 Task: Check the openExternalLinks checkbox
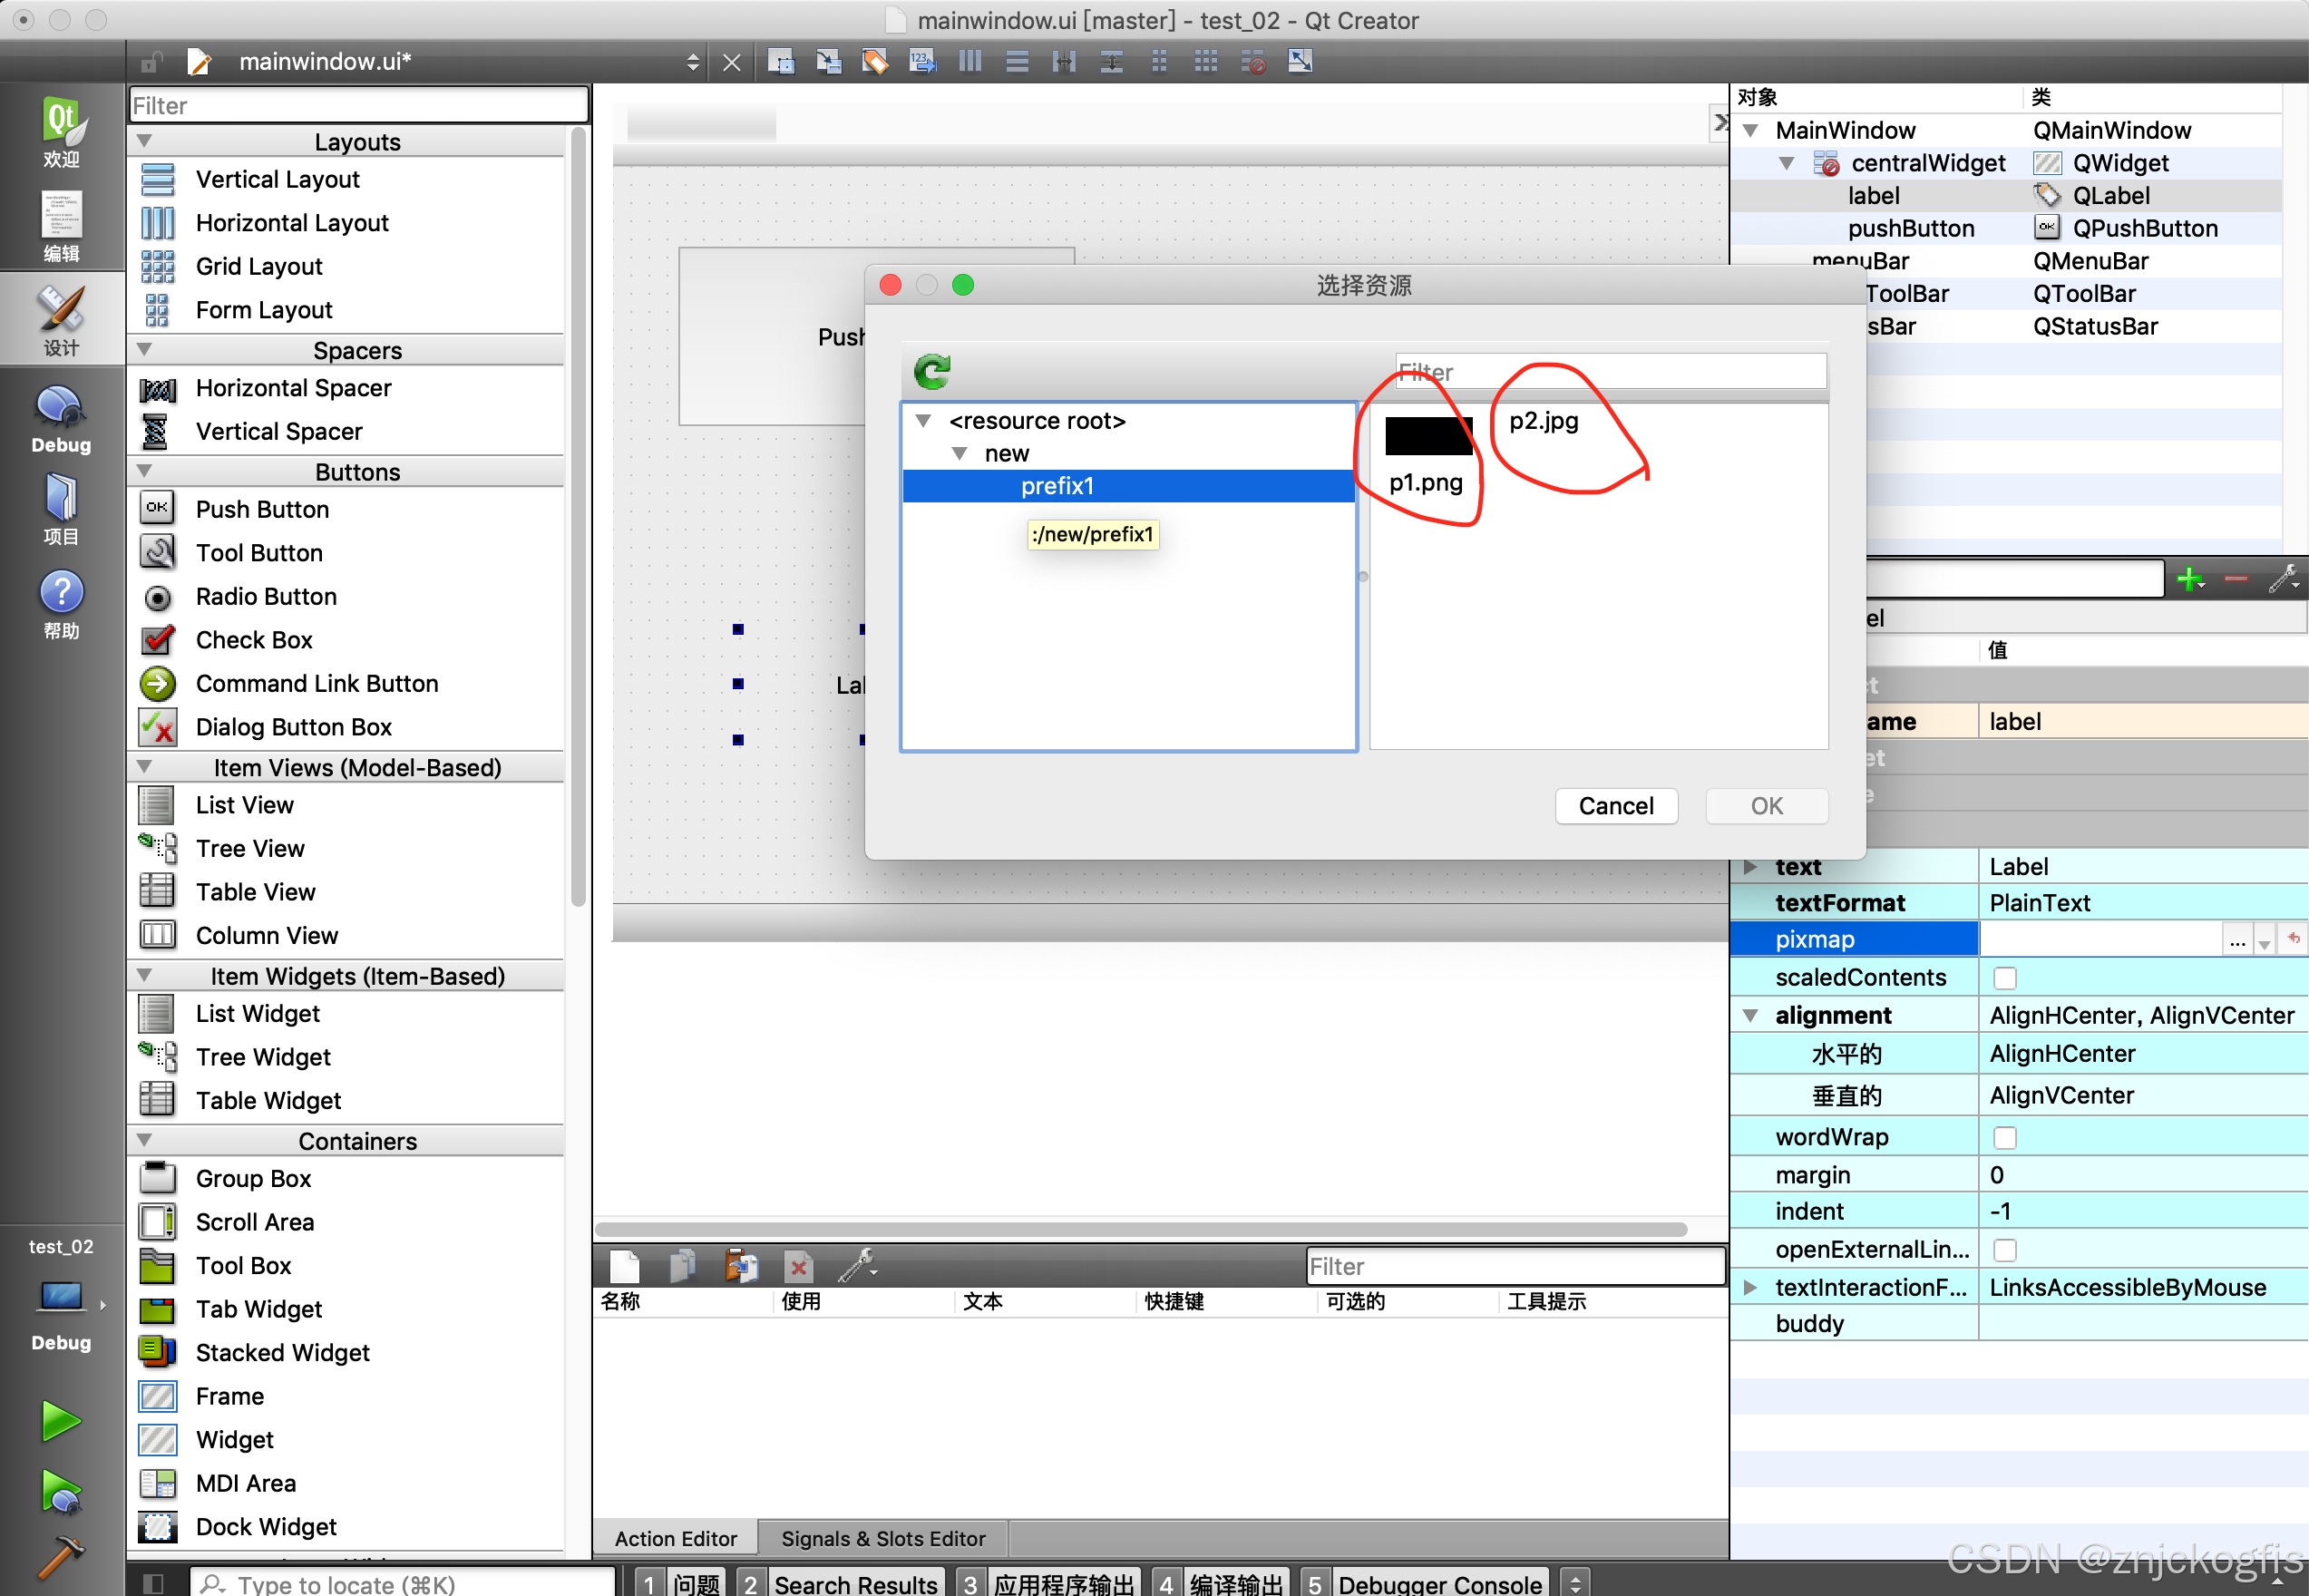[2004, 1250]
